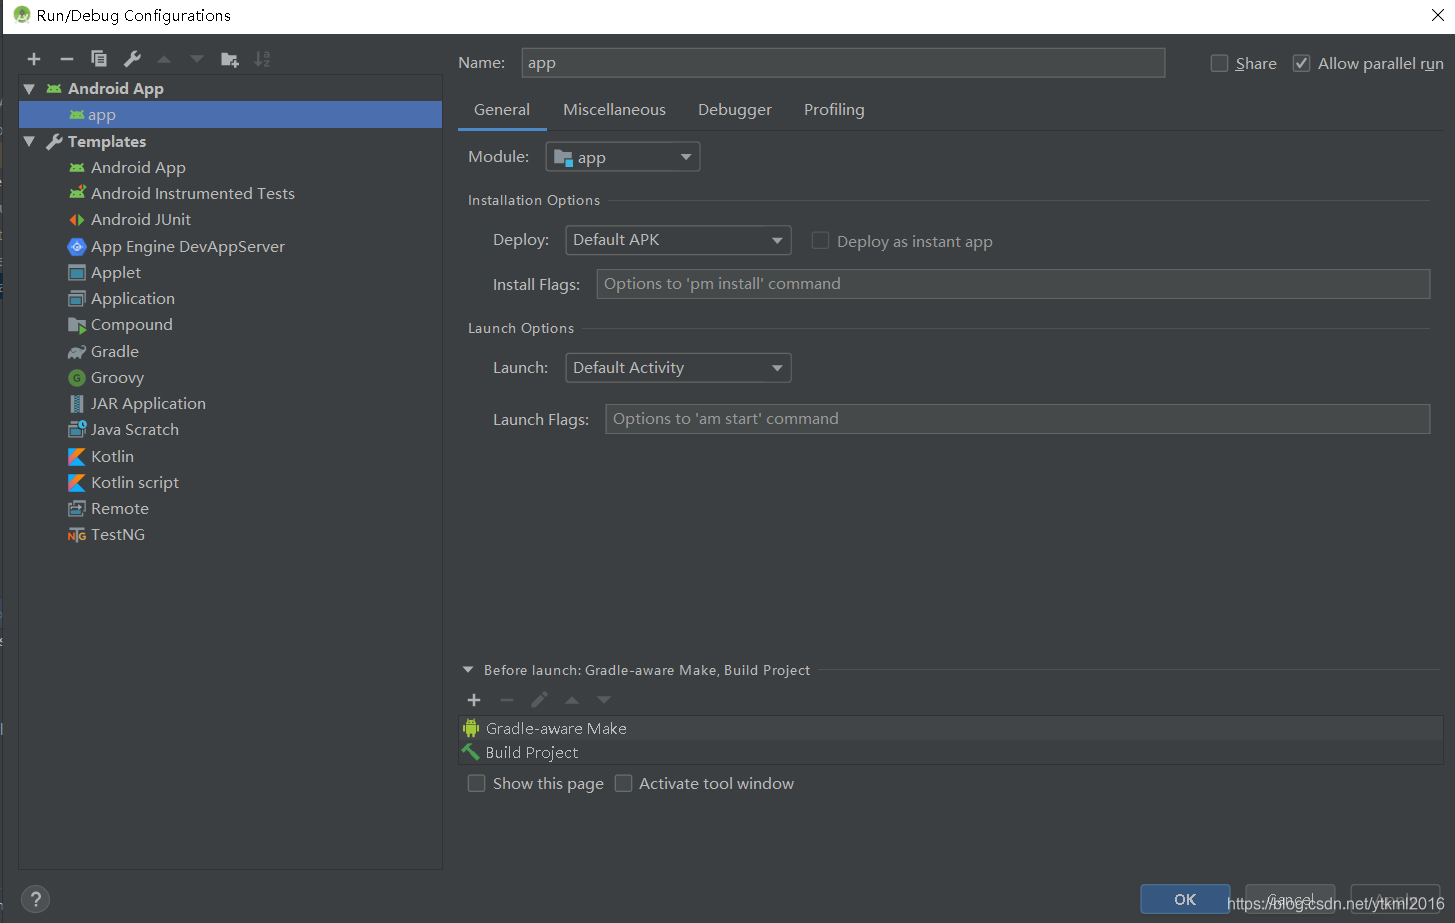This screenshot has height=923, width=1455.
Task: Switch to the Miscellaneous tab
Action: click(614, 109)
